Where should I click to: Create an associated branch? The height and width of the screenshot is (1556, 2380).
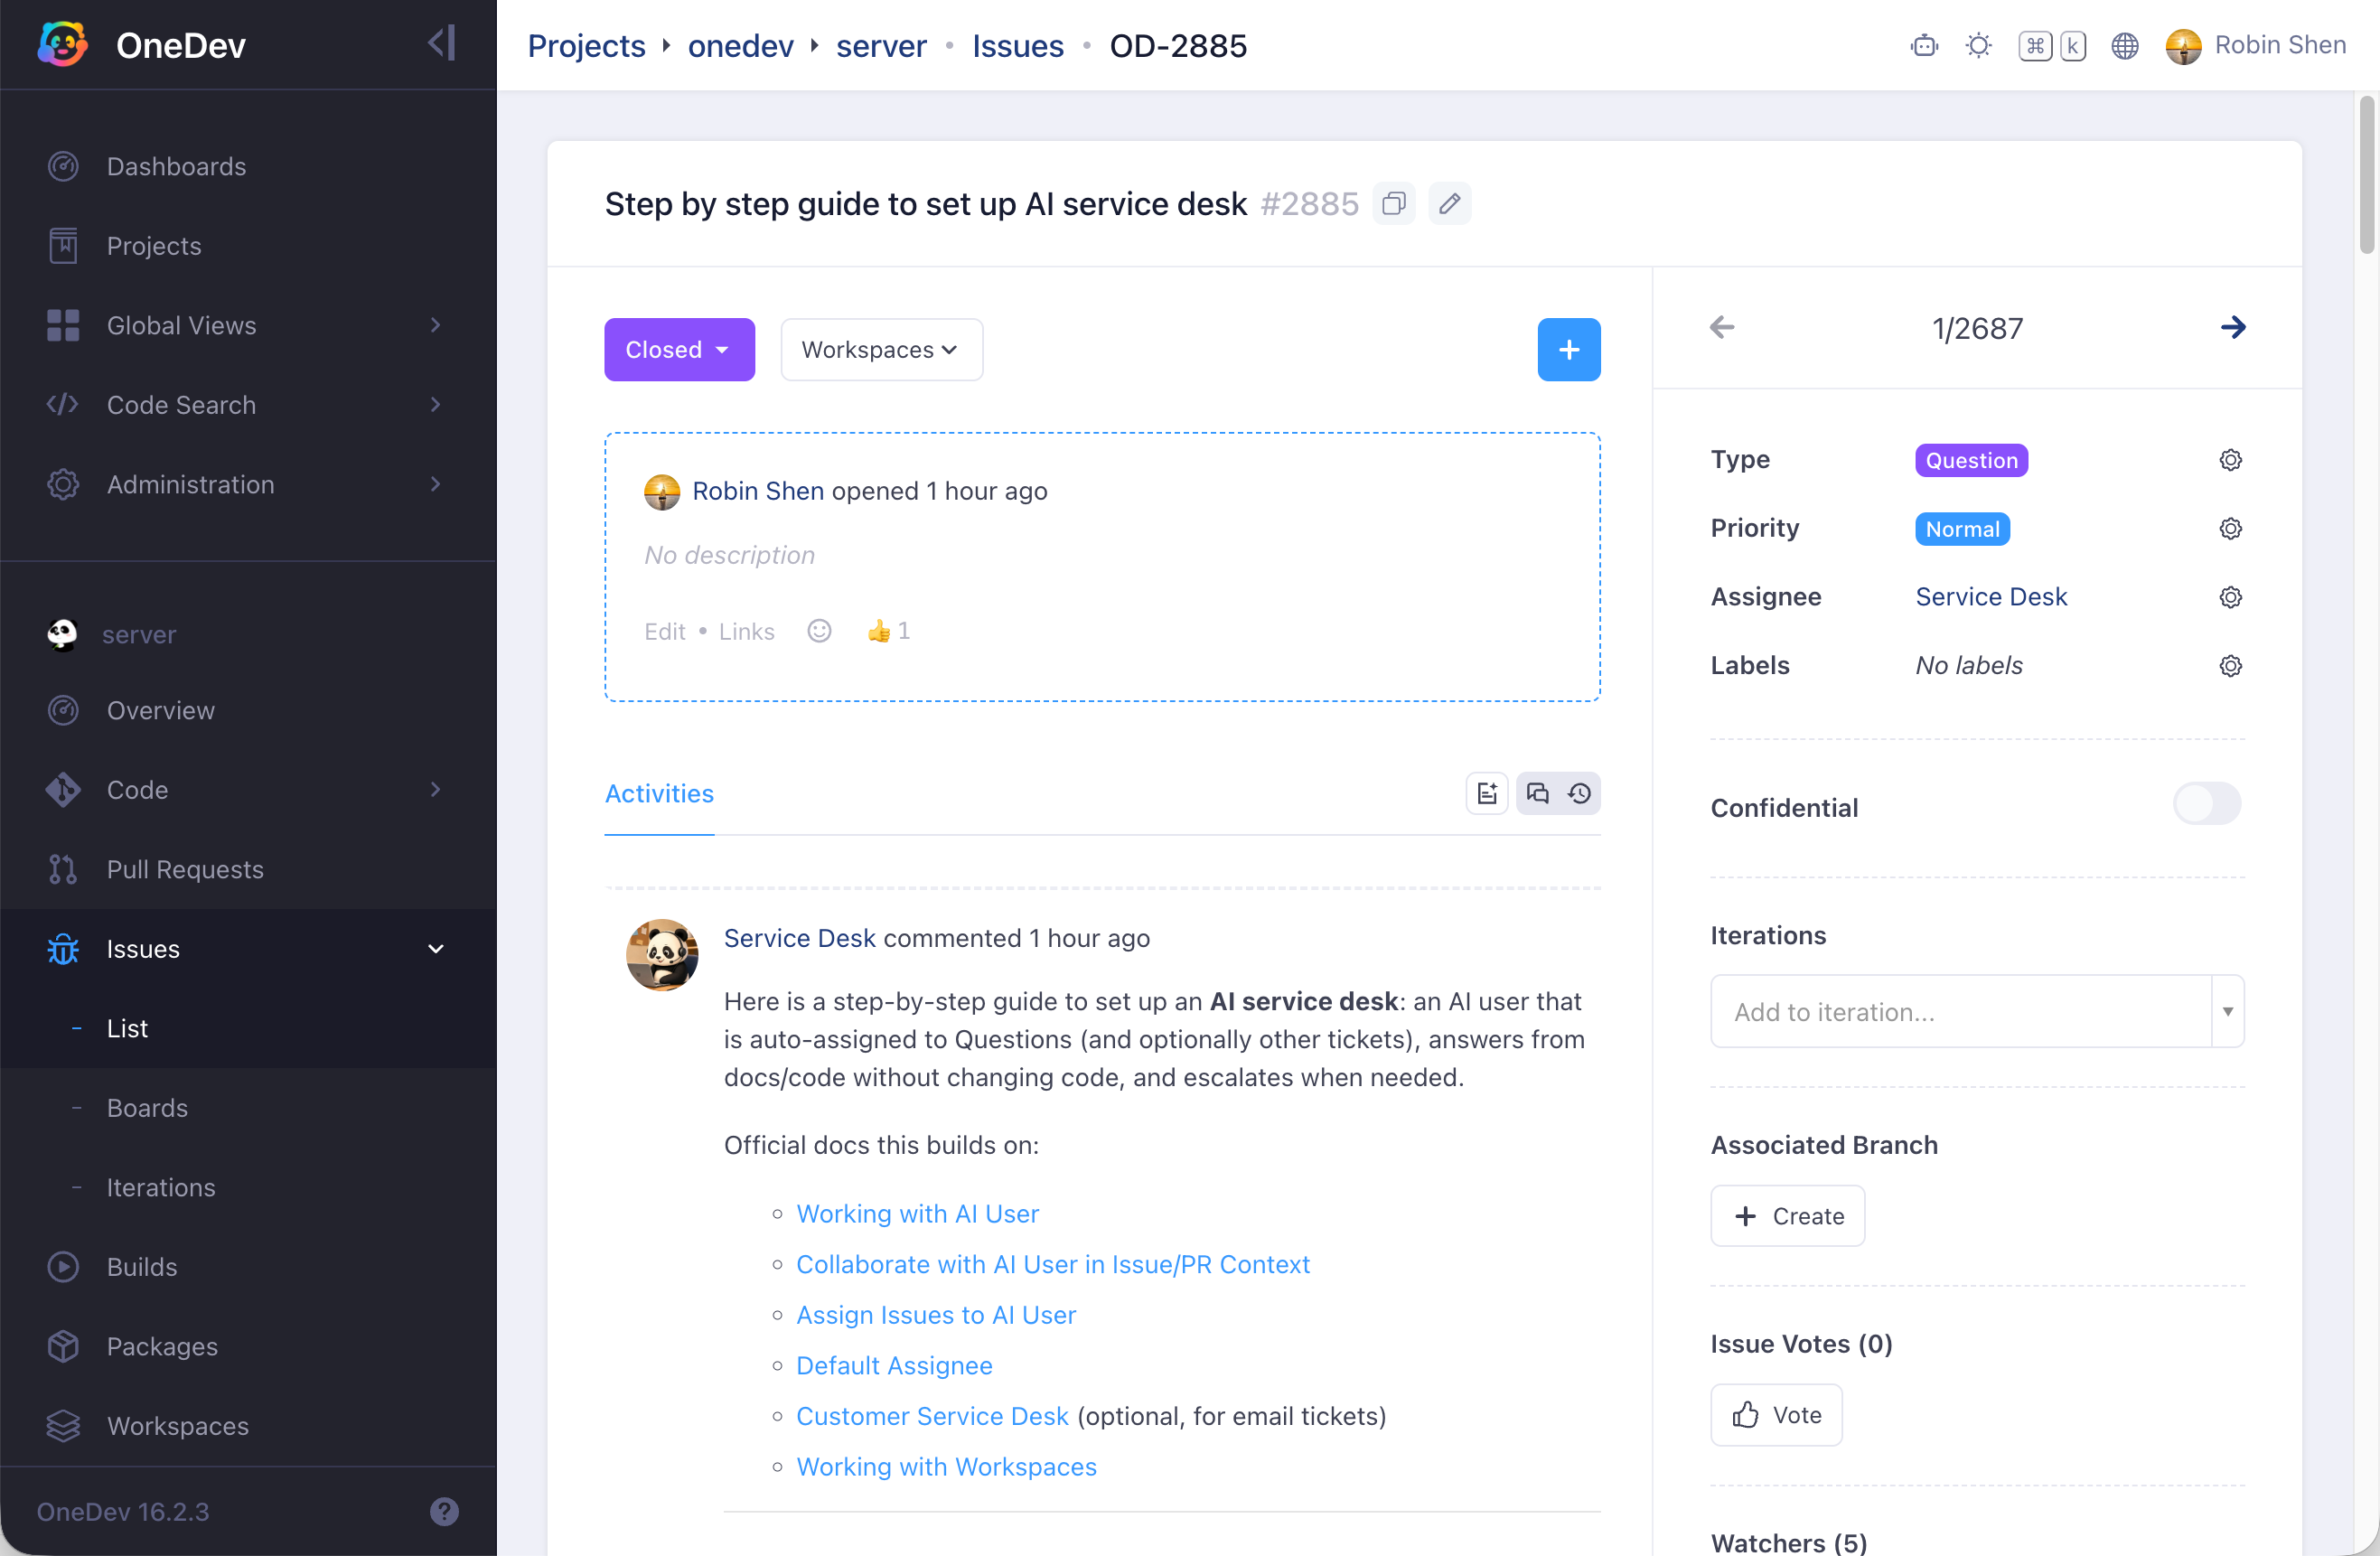point(1787,1216)
